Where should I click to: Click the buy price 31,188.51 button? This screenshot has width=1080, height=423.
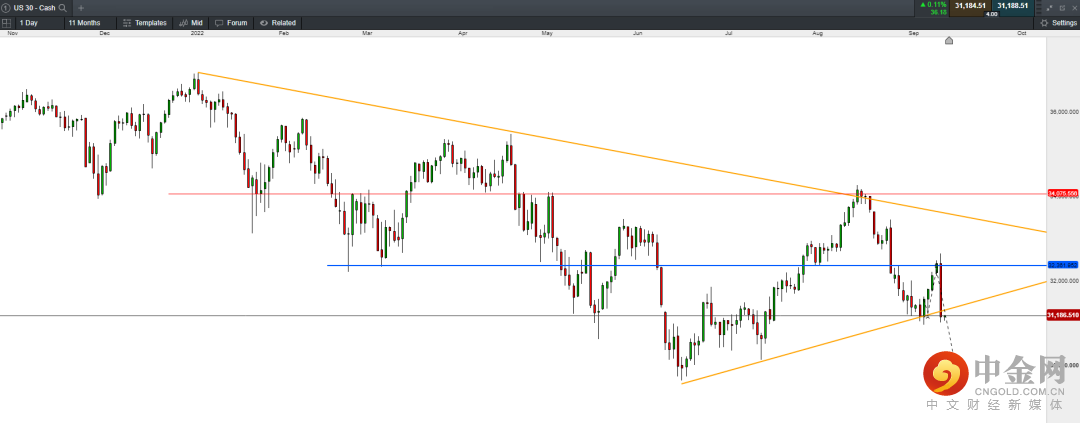(1012, 6)
